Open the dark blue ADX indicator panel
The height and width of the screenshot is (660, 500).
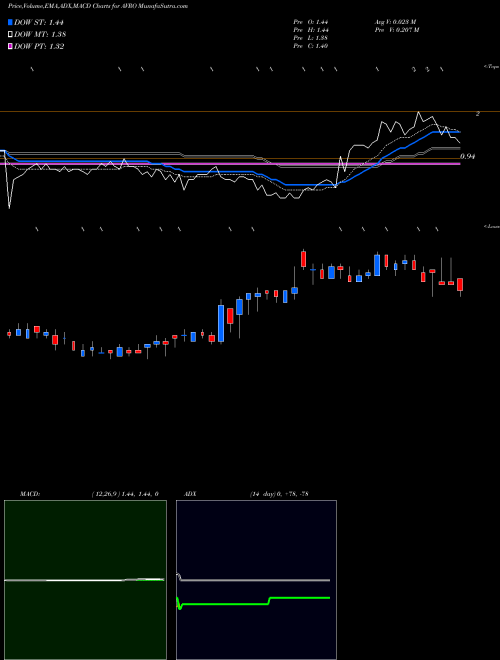coord(256,580)
